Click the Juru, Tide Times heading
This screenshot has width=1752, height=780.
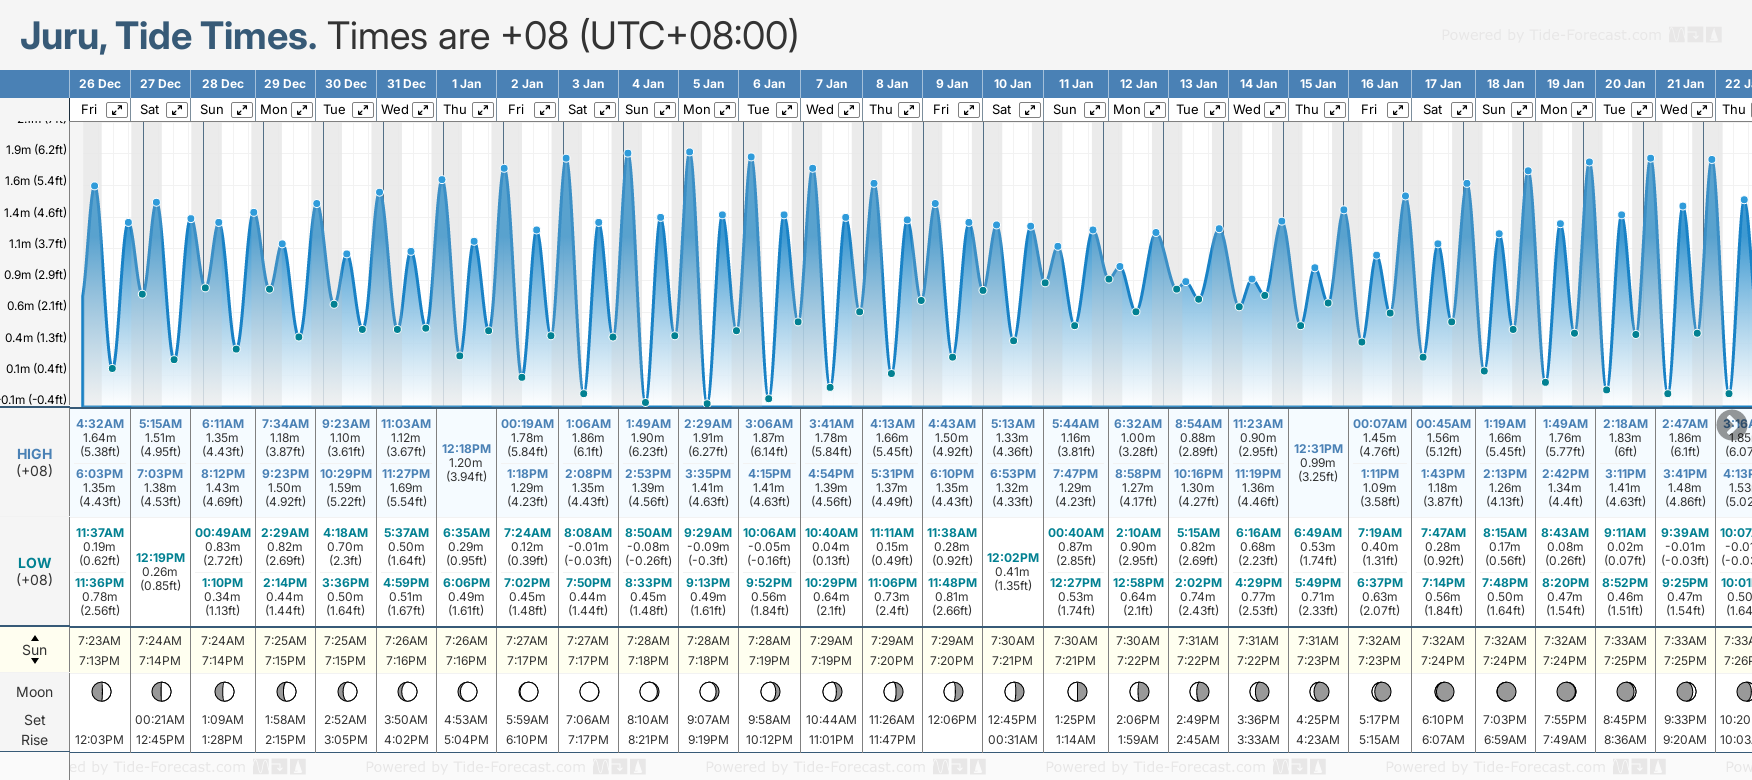point(168,37)
